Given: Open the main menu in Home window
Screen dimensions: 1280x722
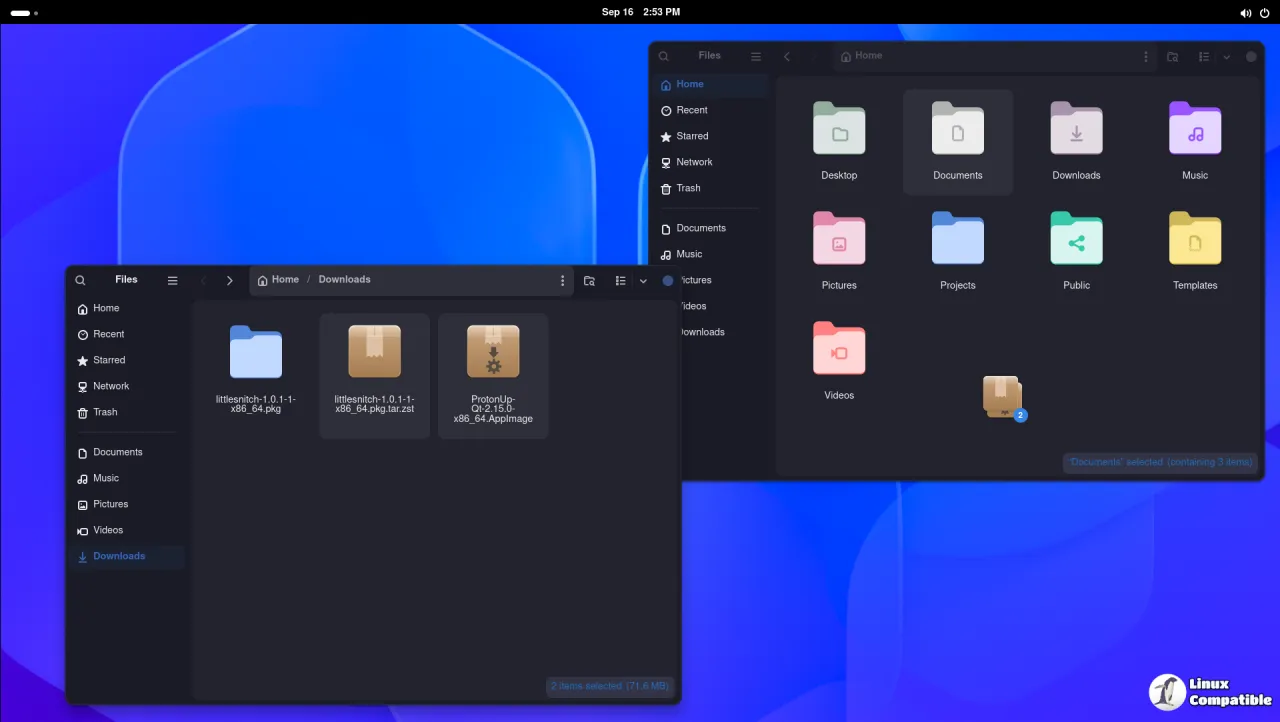Looking at the screenshot, I should (756, 57).
